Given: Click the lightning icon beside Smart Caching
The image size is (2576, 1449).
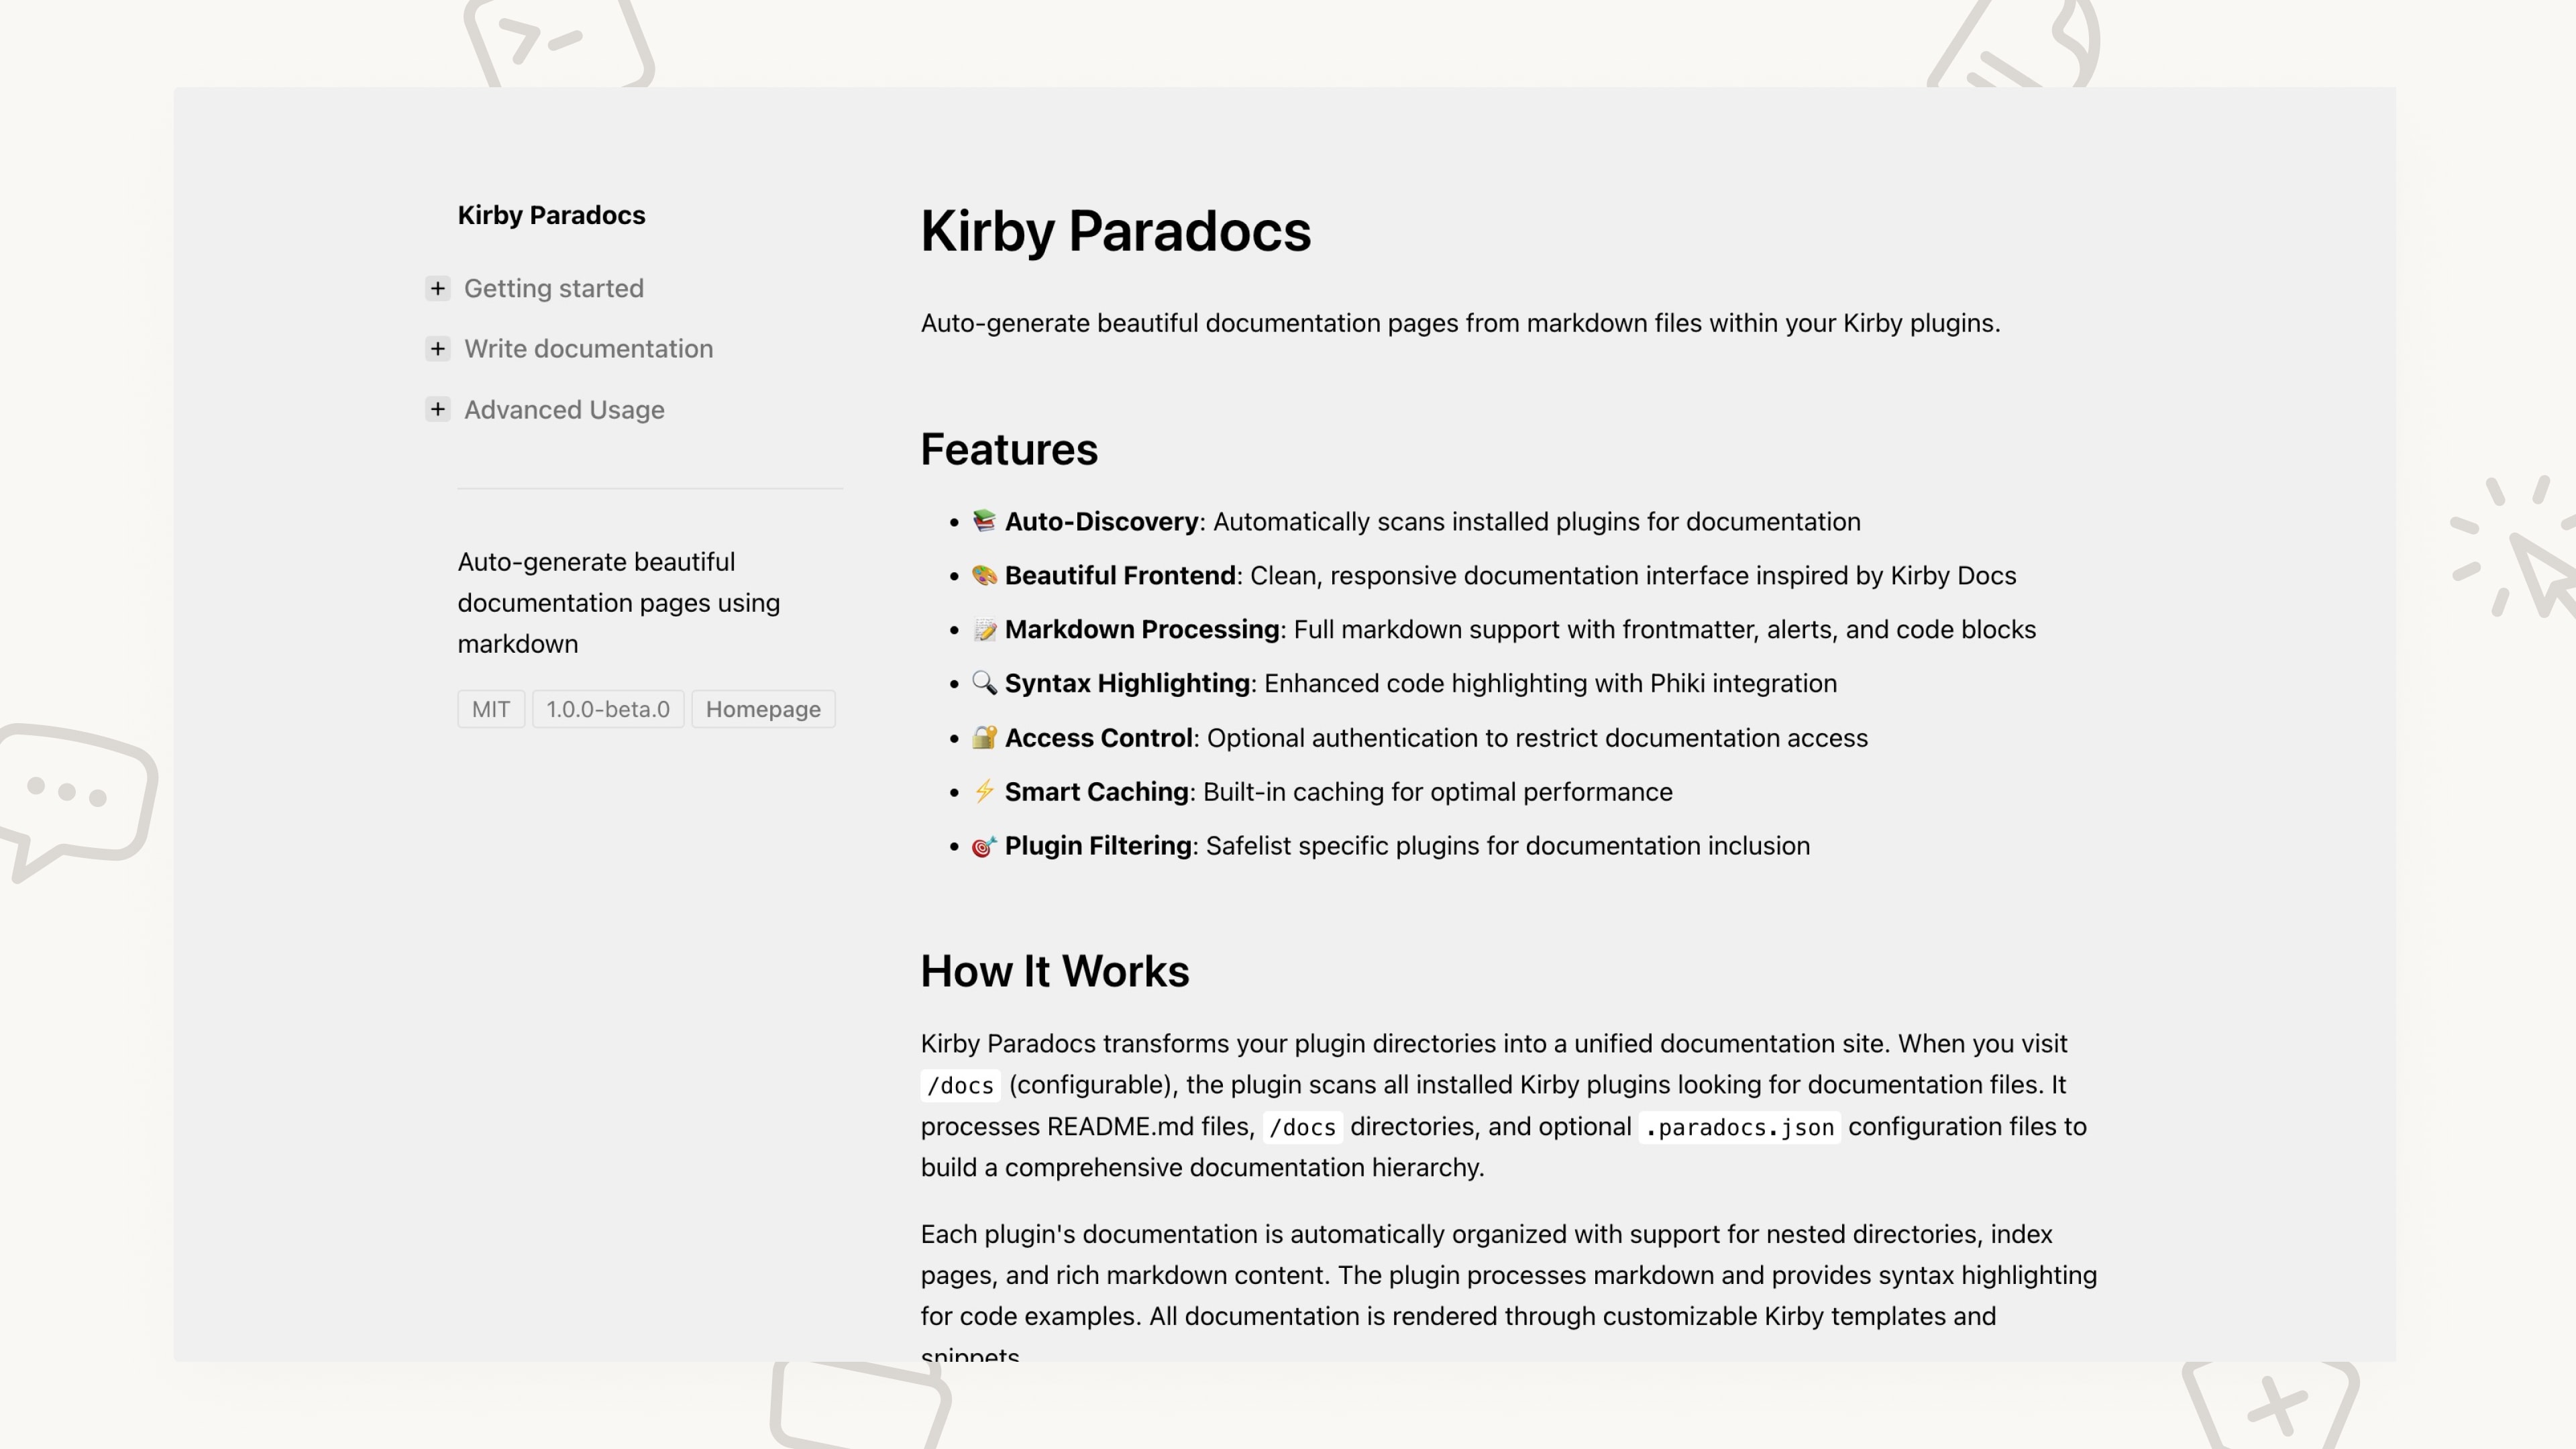Looking at the screenshot, I should point(984,791).
